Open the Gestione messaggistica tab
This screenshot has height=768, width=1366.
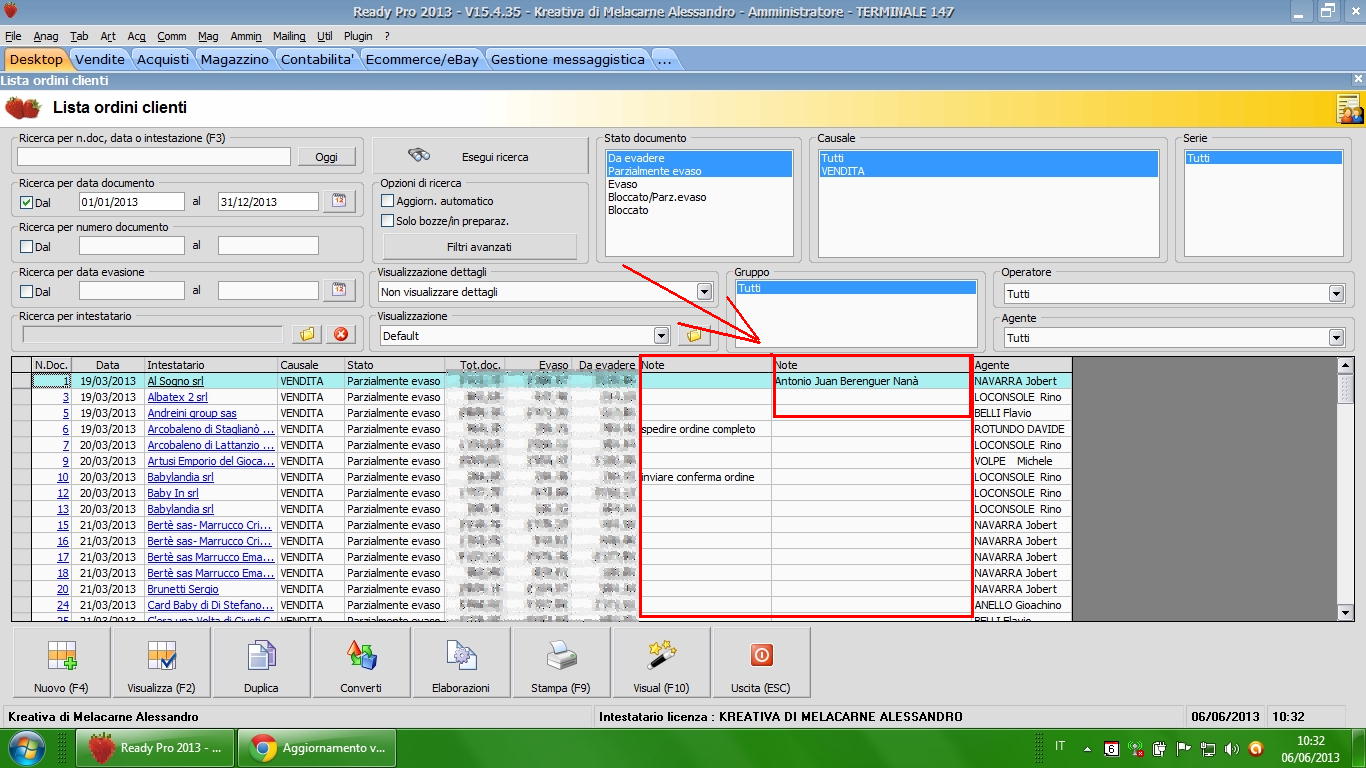pos(568,59)
